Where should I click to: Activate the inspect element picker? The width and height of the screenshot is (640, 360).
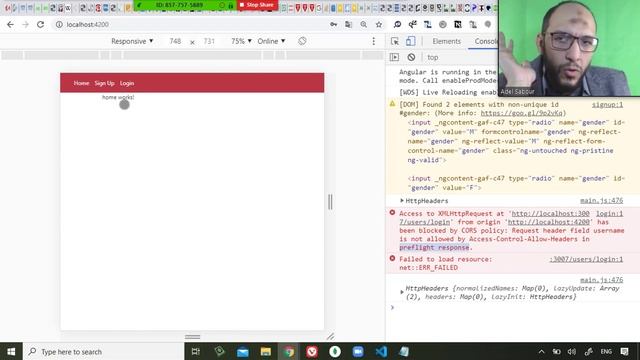click(395, 41)
